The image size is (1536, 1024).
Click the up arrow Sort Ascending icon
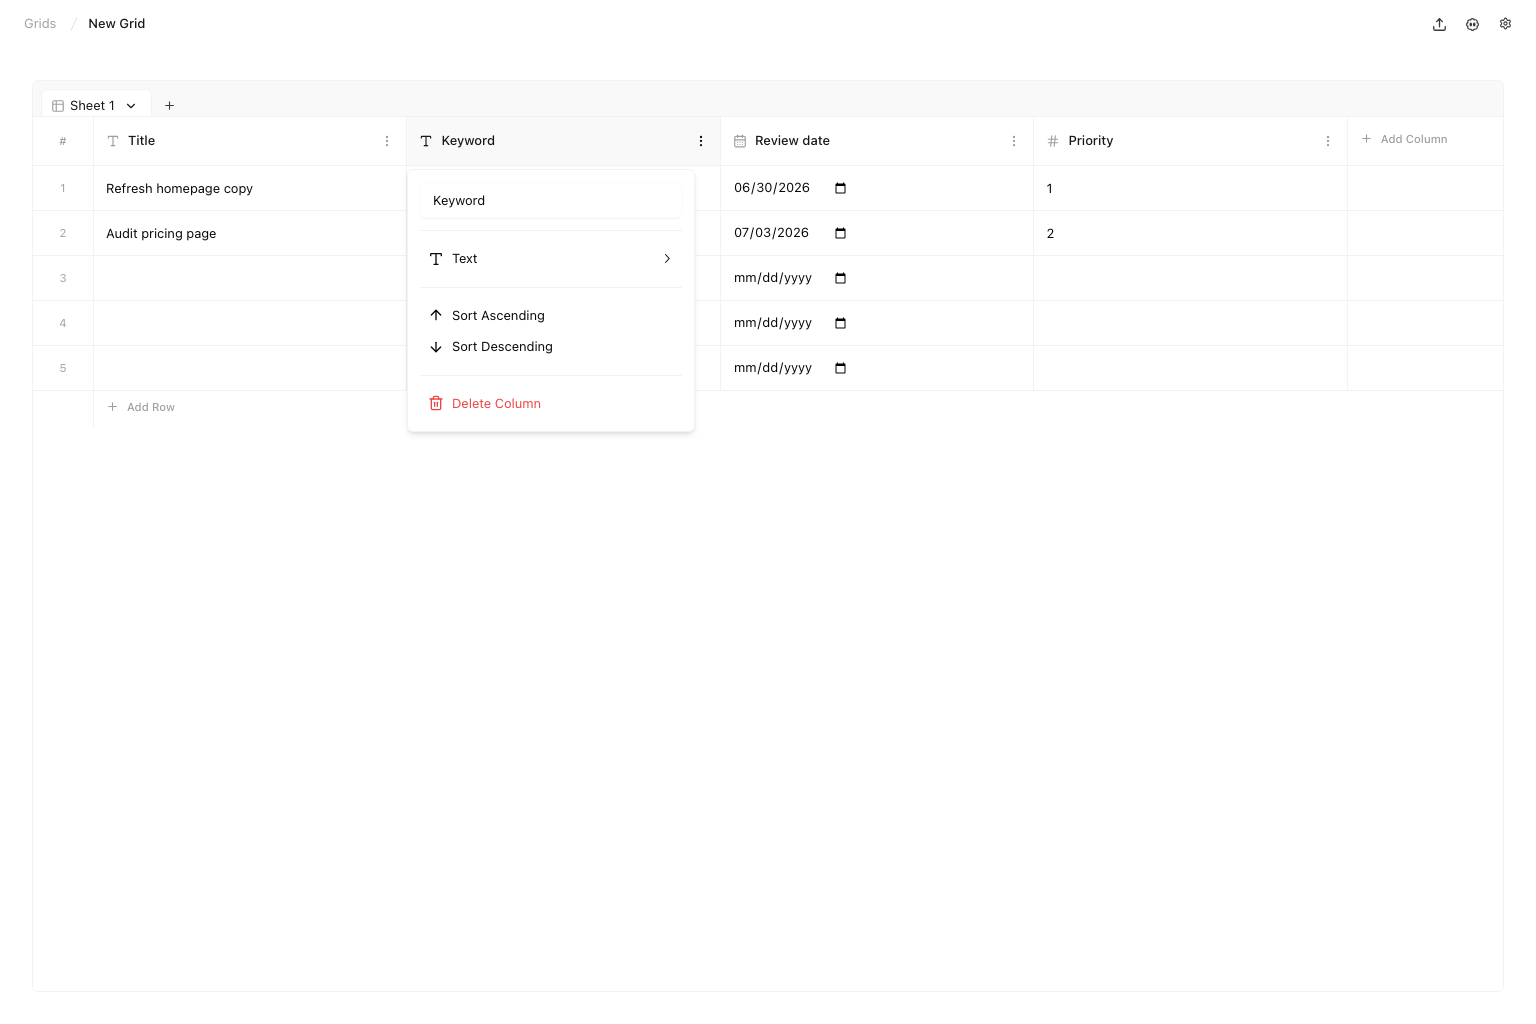(436, 315)
